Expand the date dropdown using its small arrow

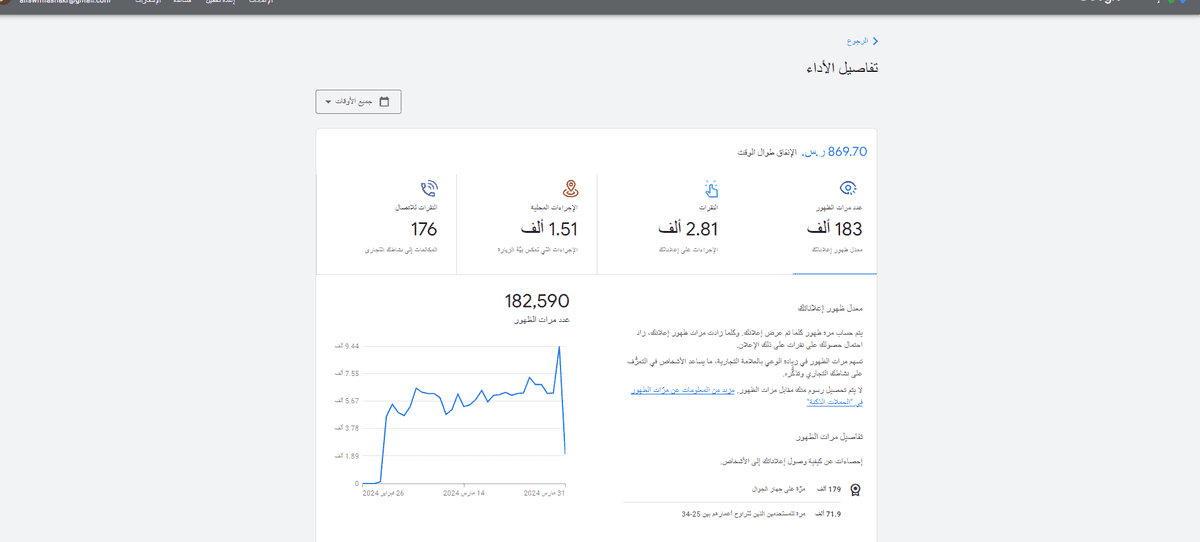pos(327,103)
